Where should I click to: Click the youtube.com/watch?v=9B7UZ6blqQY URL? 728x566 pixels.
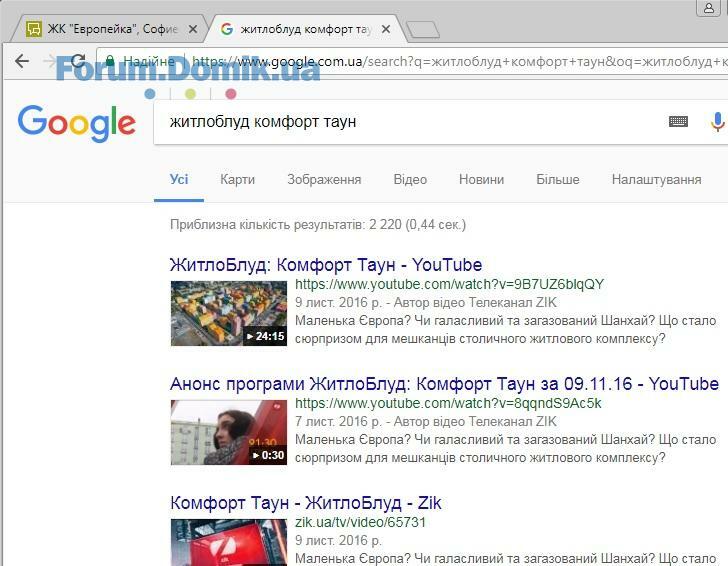pos(449,284)
